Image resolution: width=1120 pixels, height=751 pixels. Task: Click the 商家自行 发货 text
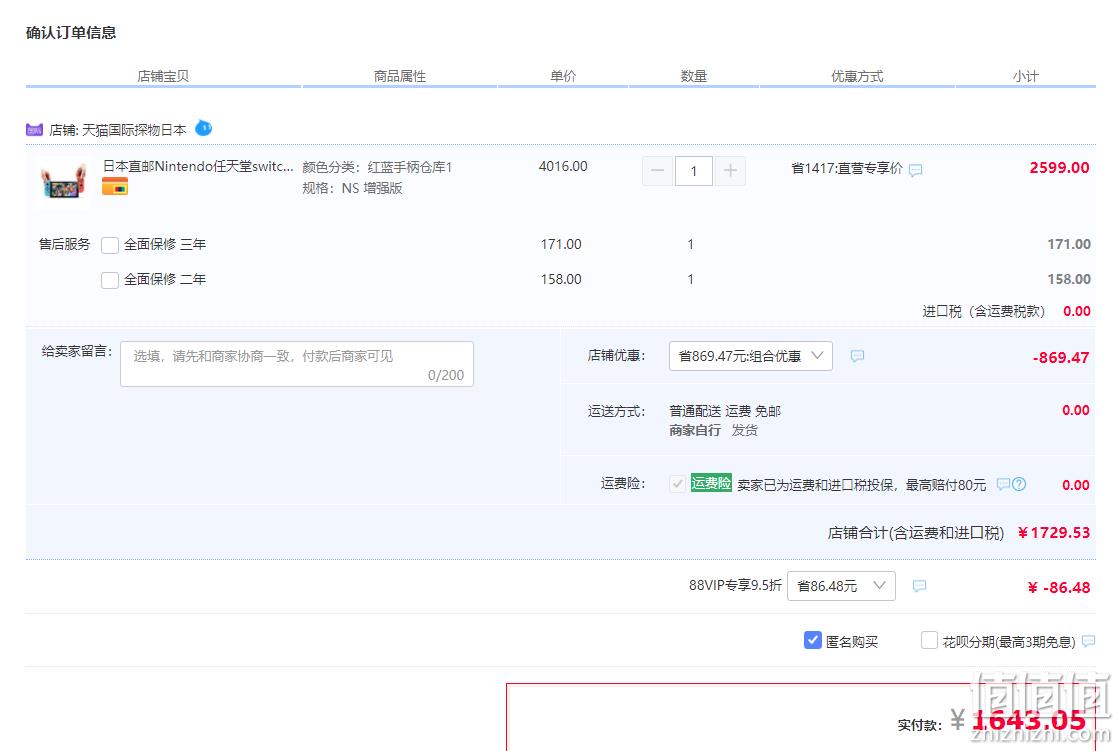pyautogui.click(x=714, y=430)
